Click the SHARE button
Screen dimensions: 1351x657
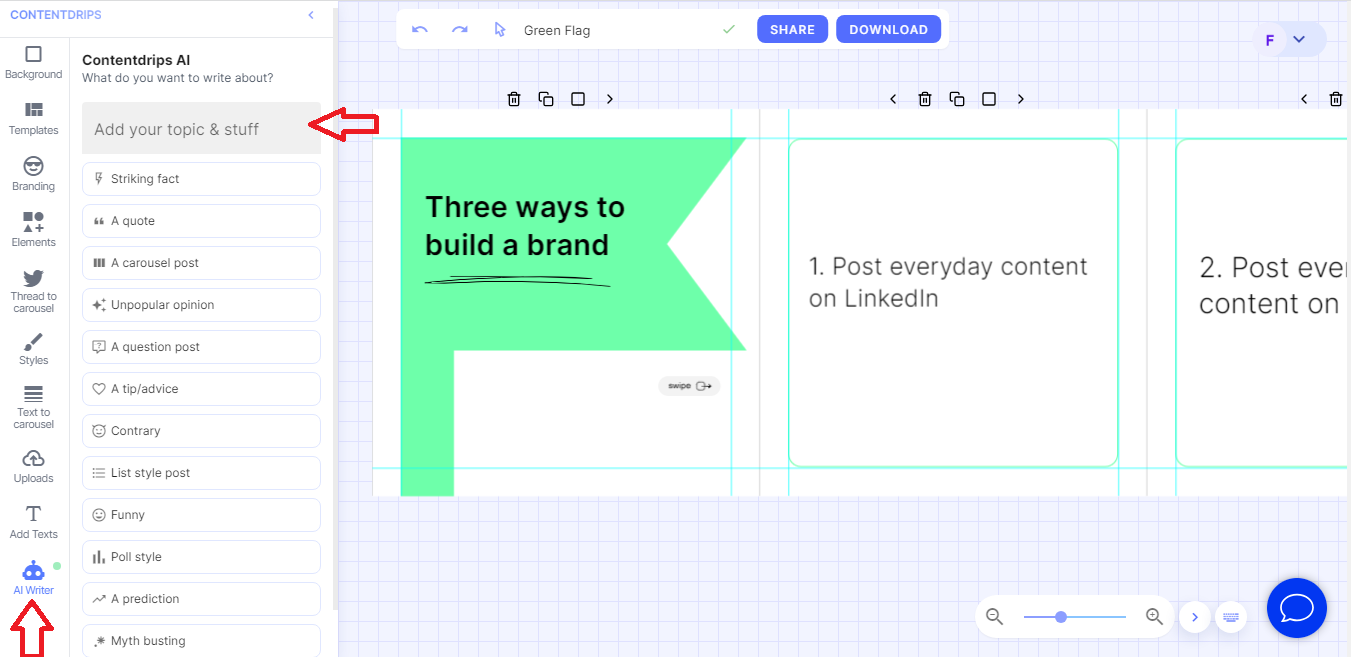[792, 30]
